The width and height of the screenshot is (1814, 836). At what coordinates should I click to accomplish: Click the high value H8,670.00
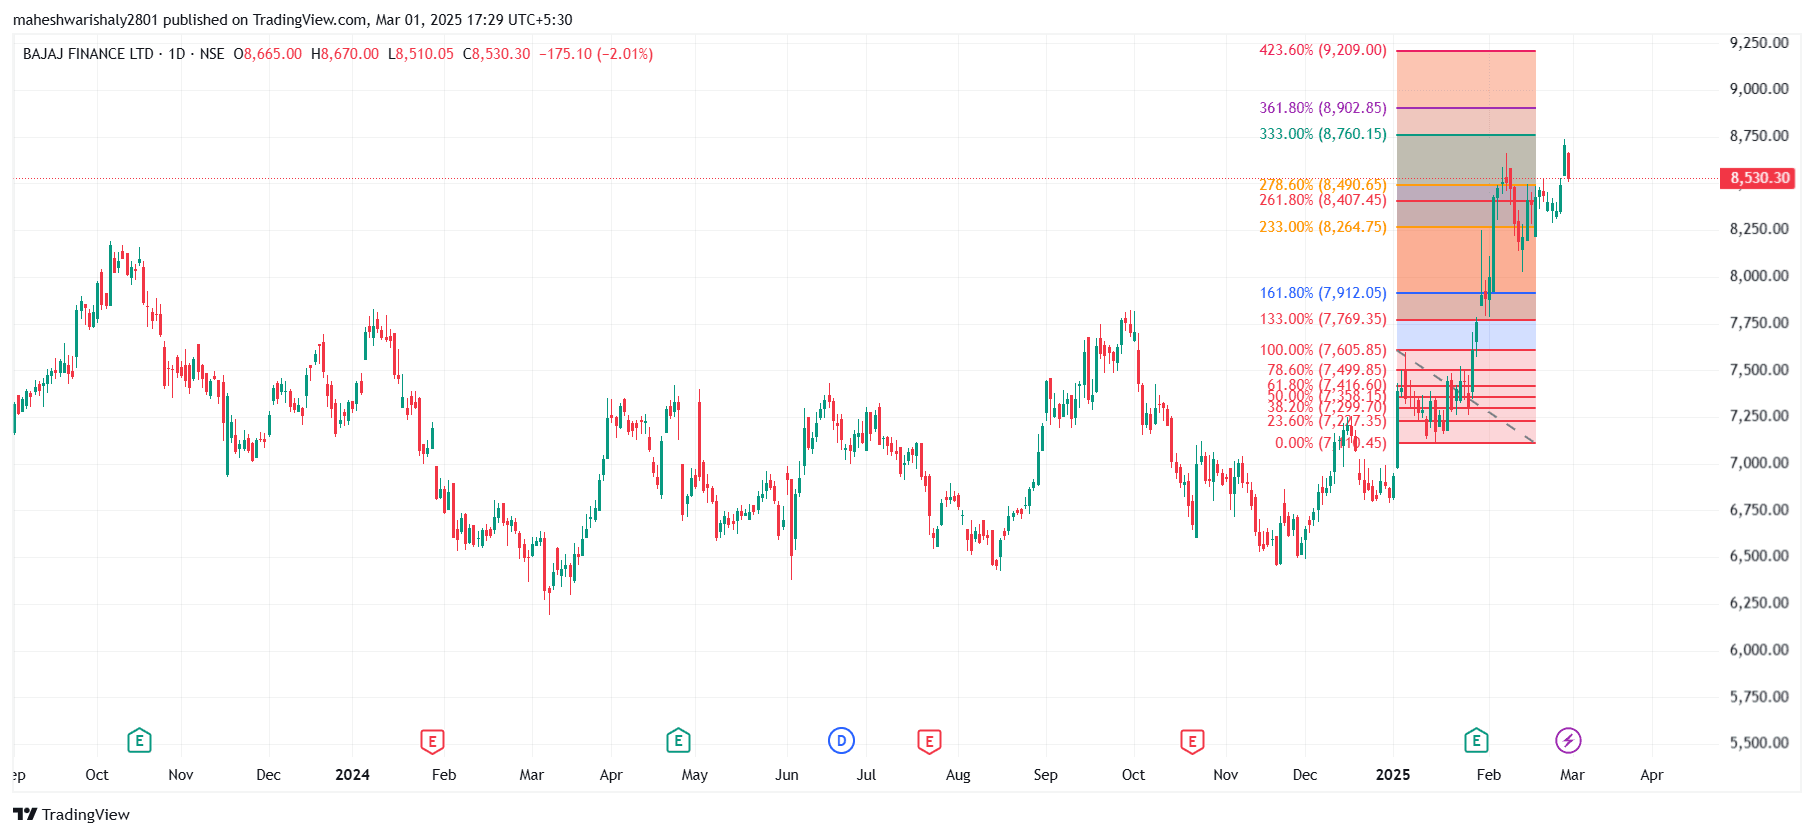click(345, 54)
